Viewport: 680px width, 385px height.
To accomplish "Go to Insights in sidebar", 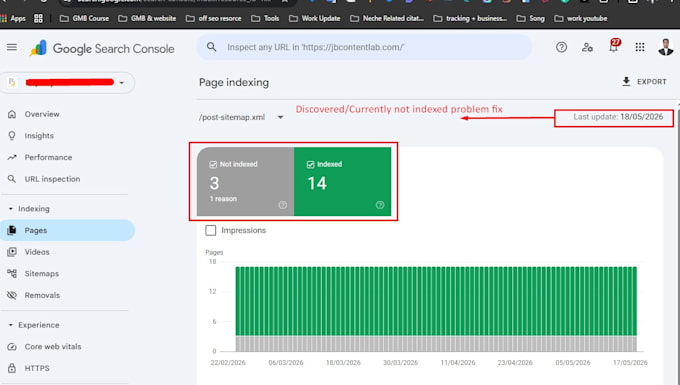I will tap(39, 136).
